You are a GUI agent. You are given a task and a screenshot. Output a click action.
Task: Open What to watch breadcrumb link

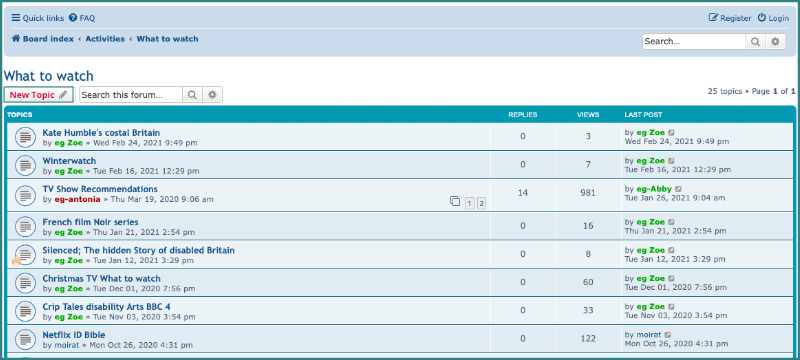click(x=167, y=39)
